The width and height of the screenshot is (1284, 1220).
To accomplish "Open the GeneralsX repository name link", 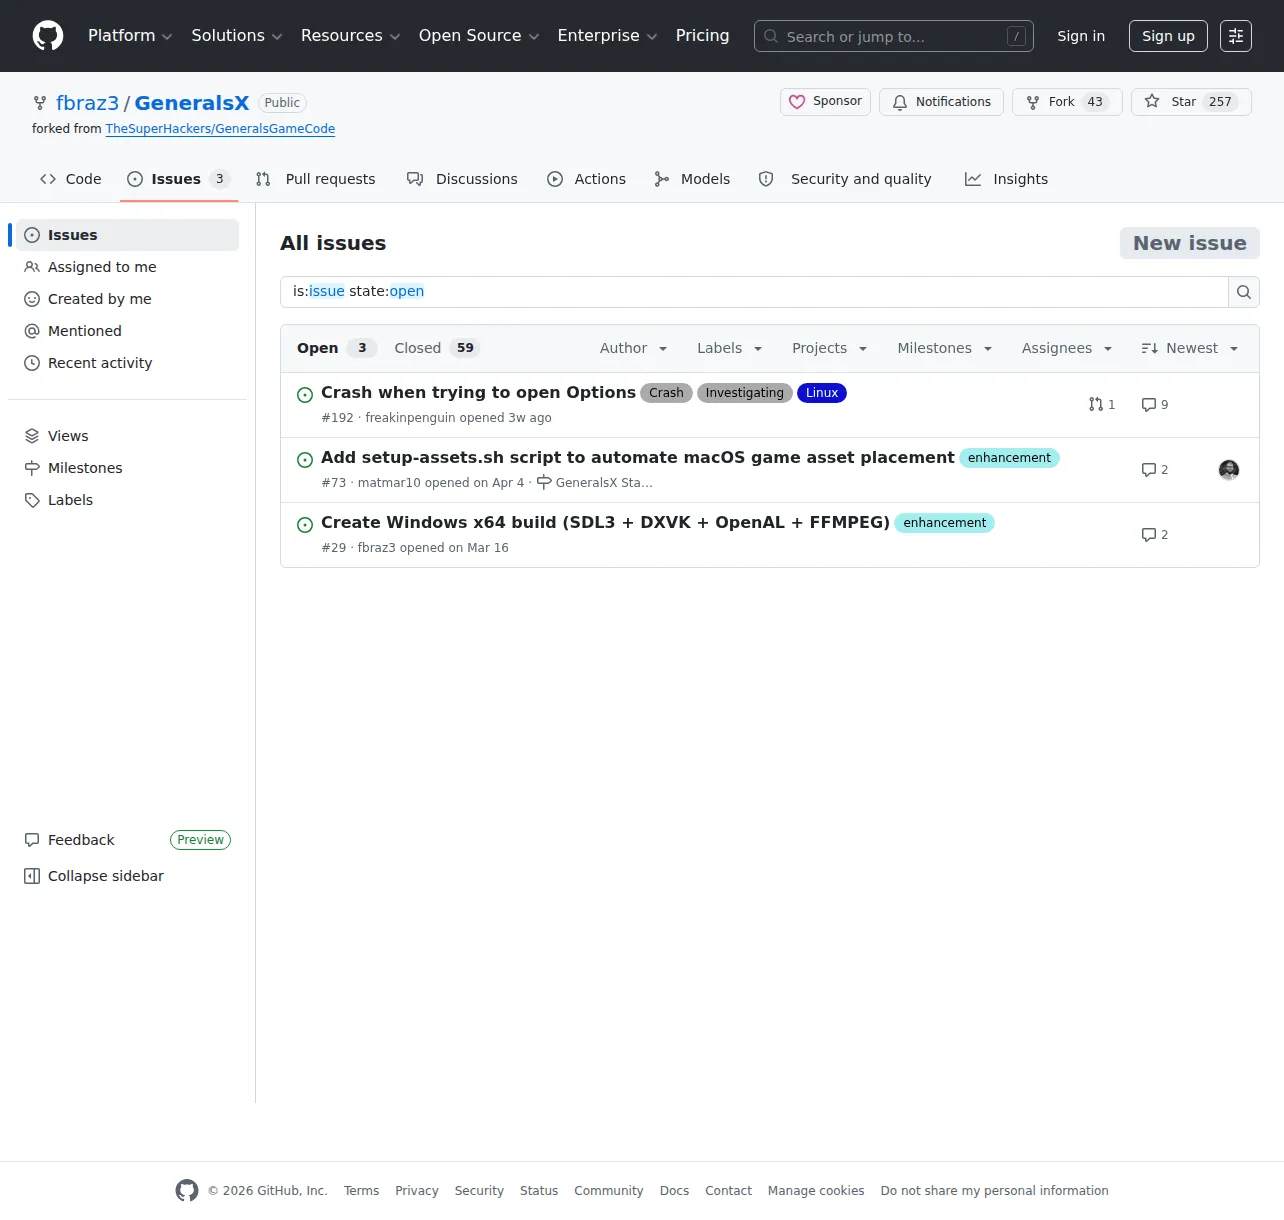I will pyautogui.click(x=192, y=103).
